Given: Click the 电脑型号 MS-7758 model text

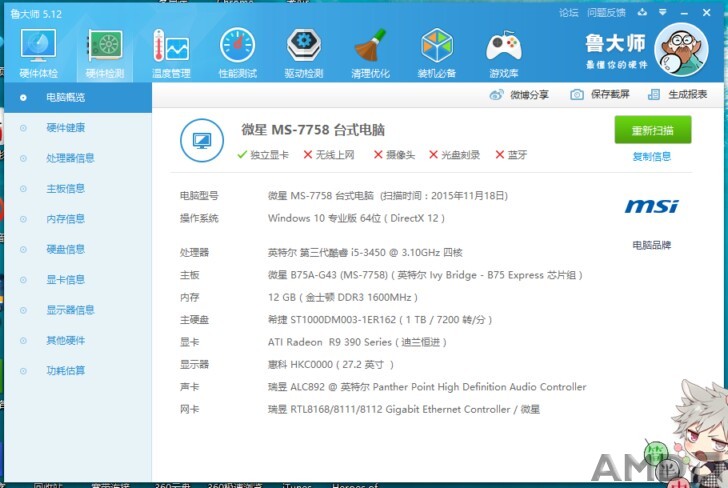Looking at the screenshot, I should 388,196.
